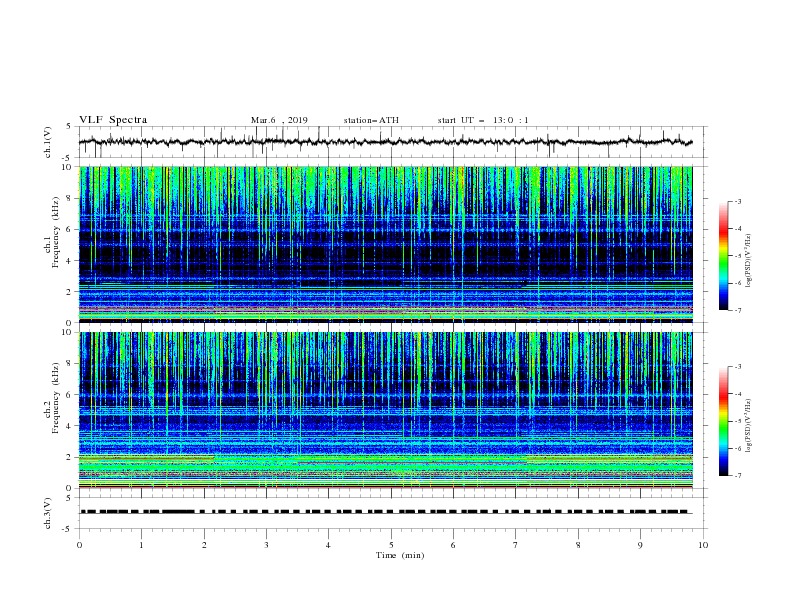Click the time axis tick '7'

516,545
